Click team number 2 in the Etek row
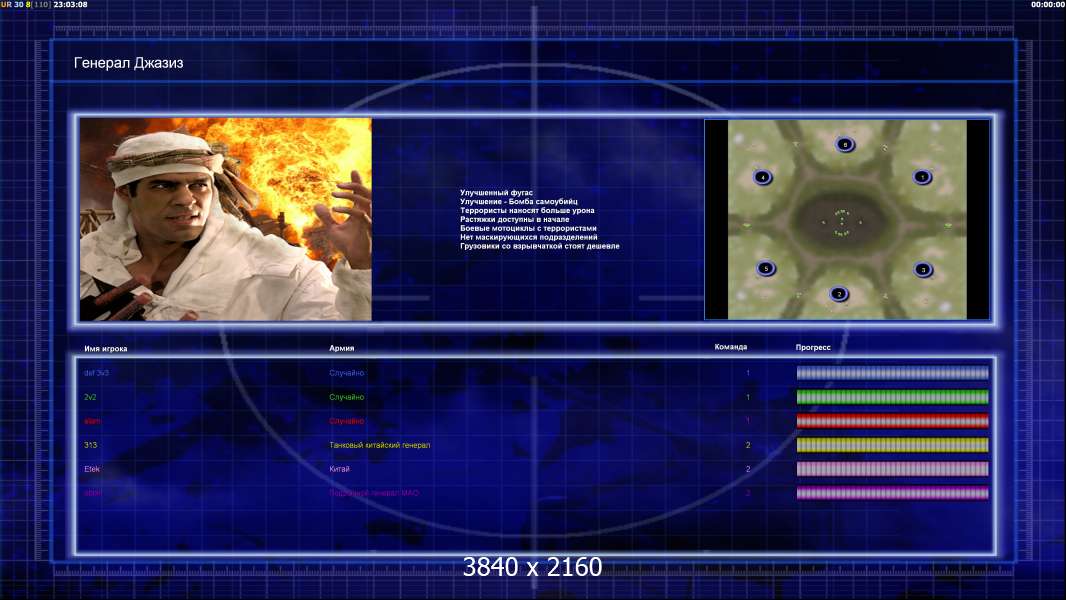The width and height of the screenshot is (1066, 600). click(x=748, y=469)
